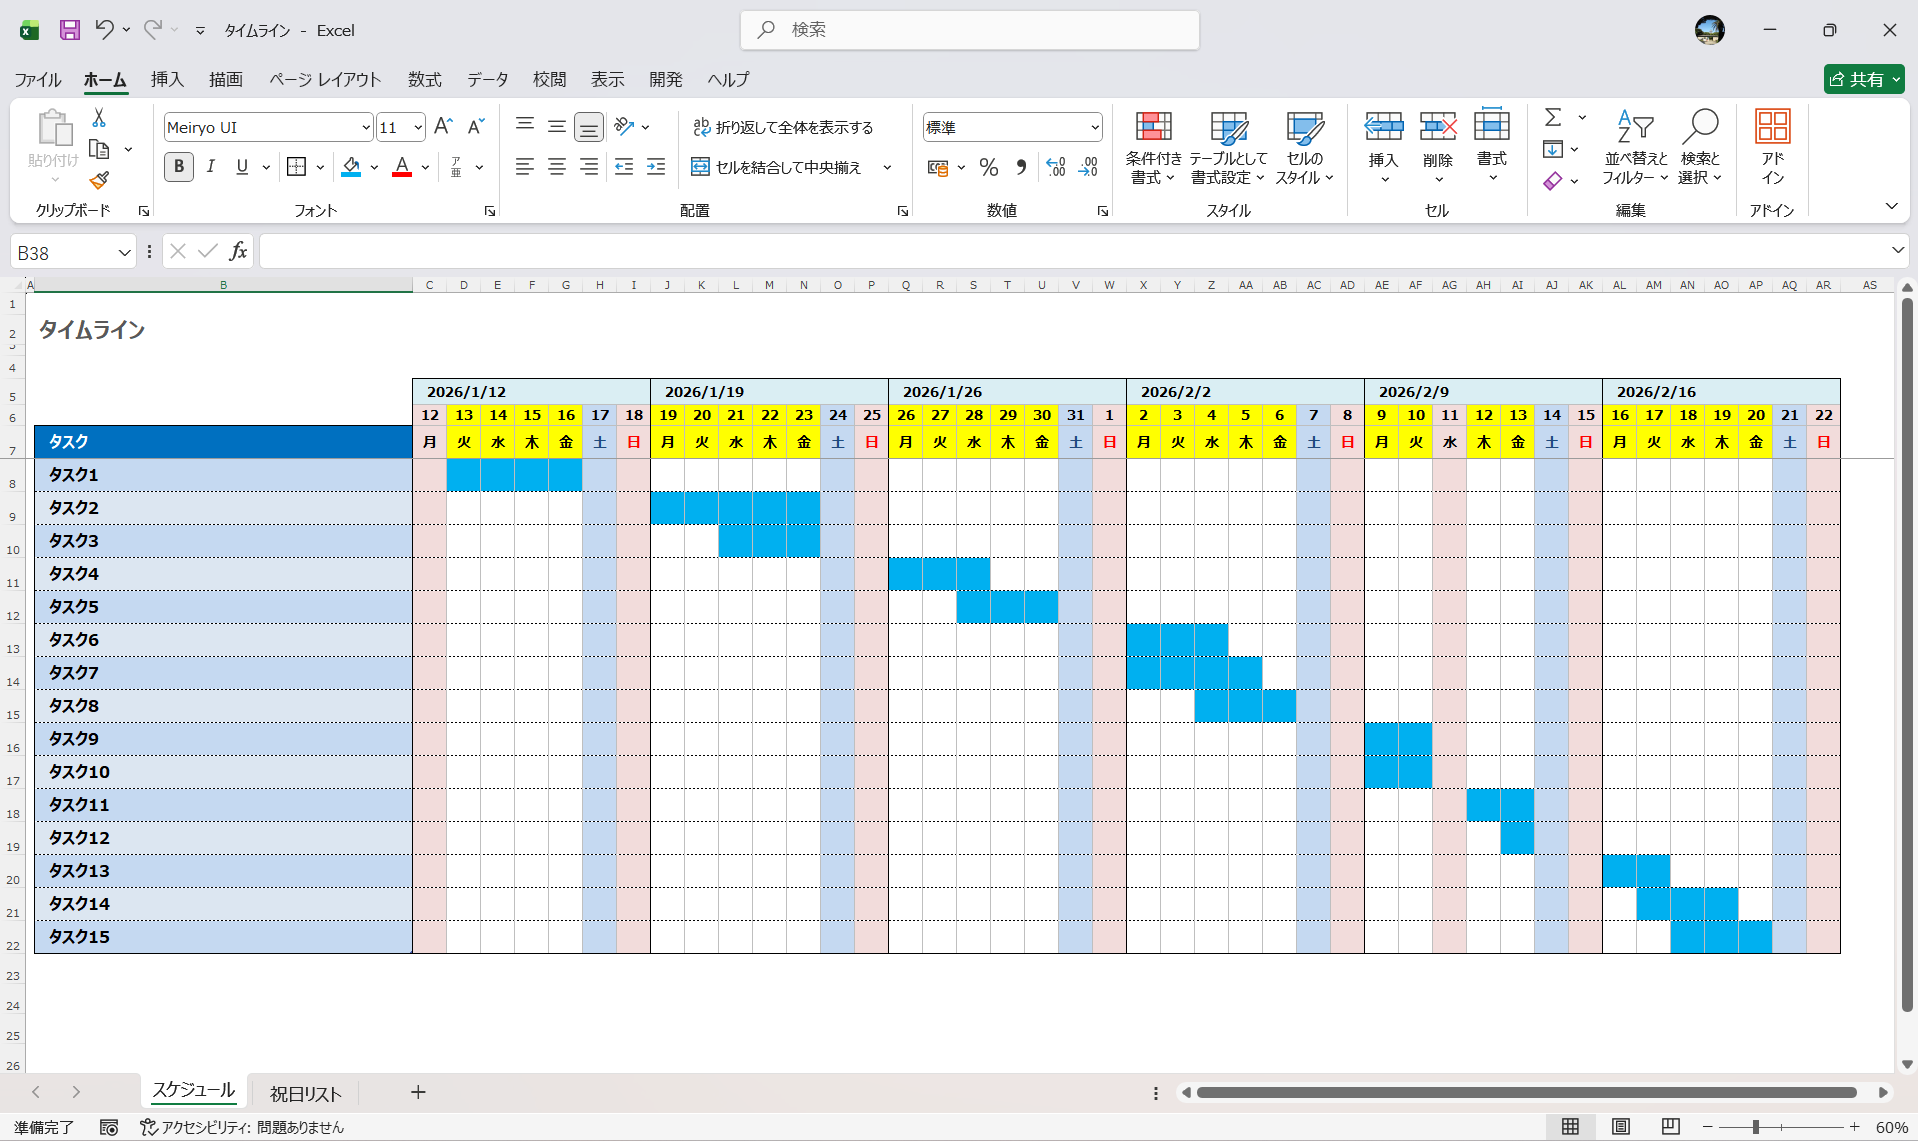The height and width of the screenshot is (1141, 1918).
Task: Click the increase font size icon
Action: pyautogui.click(x=443, y=127)
